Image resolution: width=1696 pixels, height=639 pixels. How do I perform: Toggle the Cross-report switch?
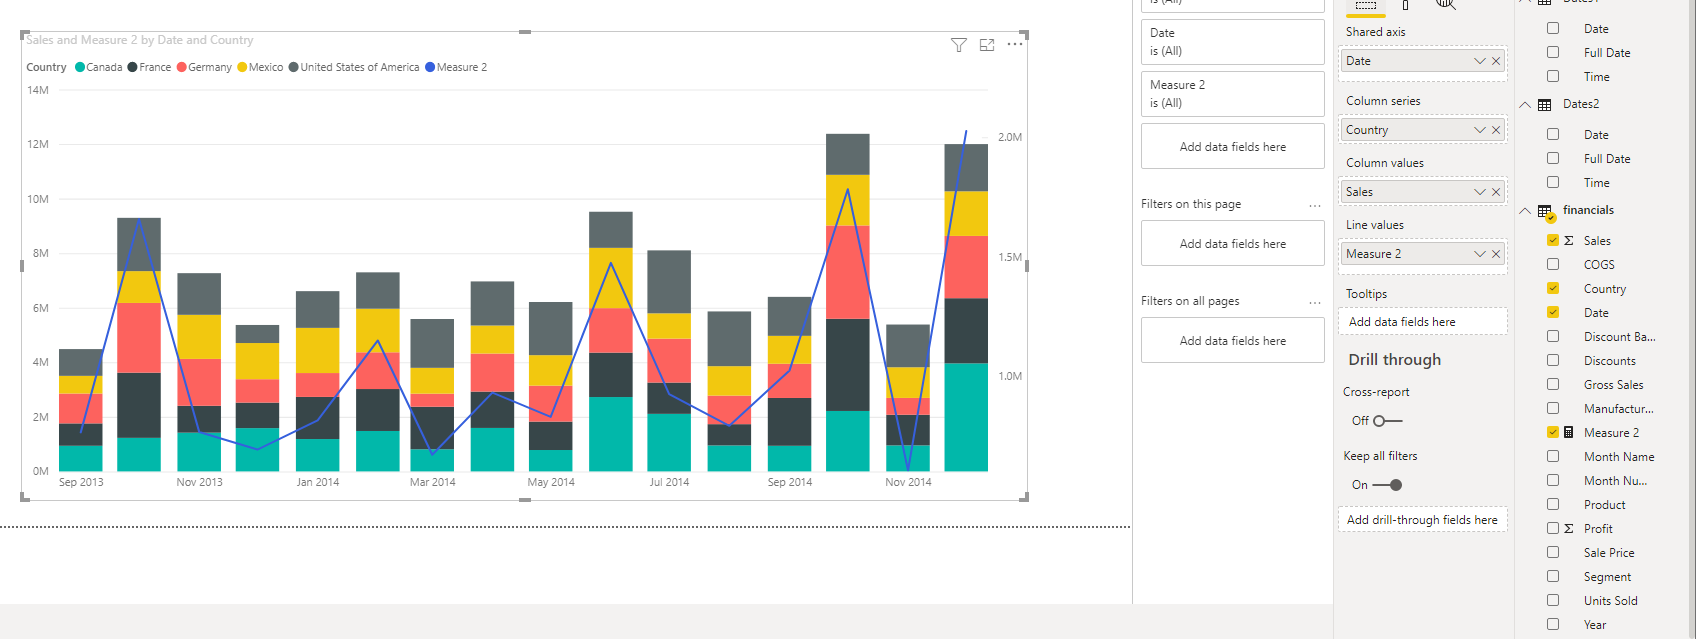click(x=1388, y=421)
